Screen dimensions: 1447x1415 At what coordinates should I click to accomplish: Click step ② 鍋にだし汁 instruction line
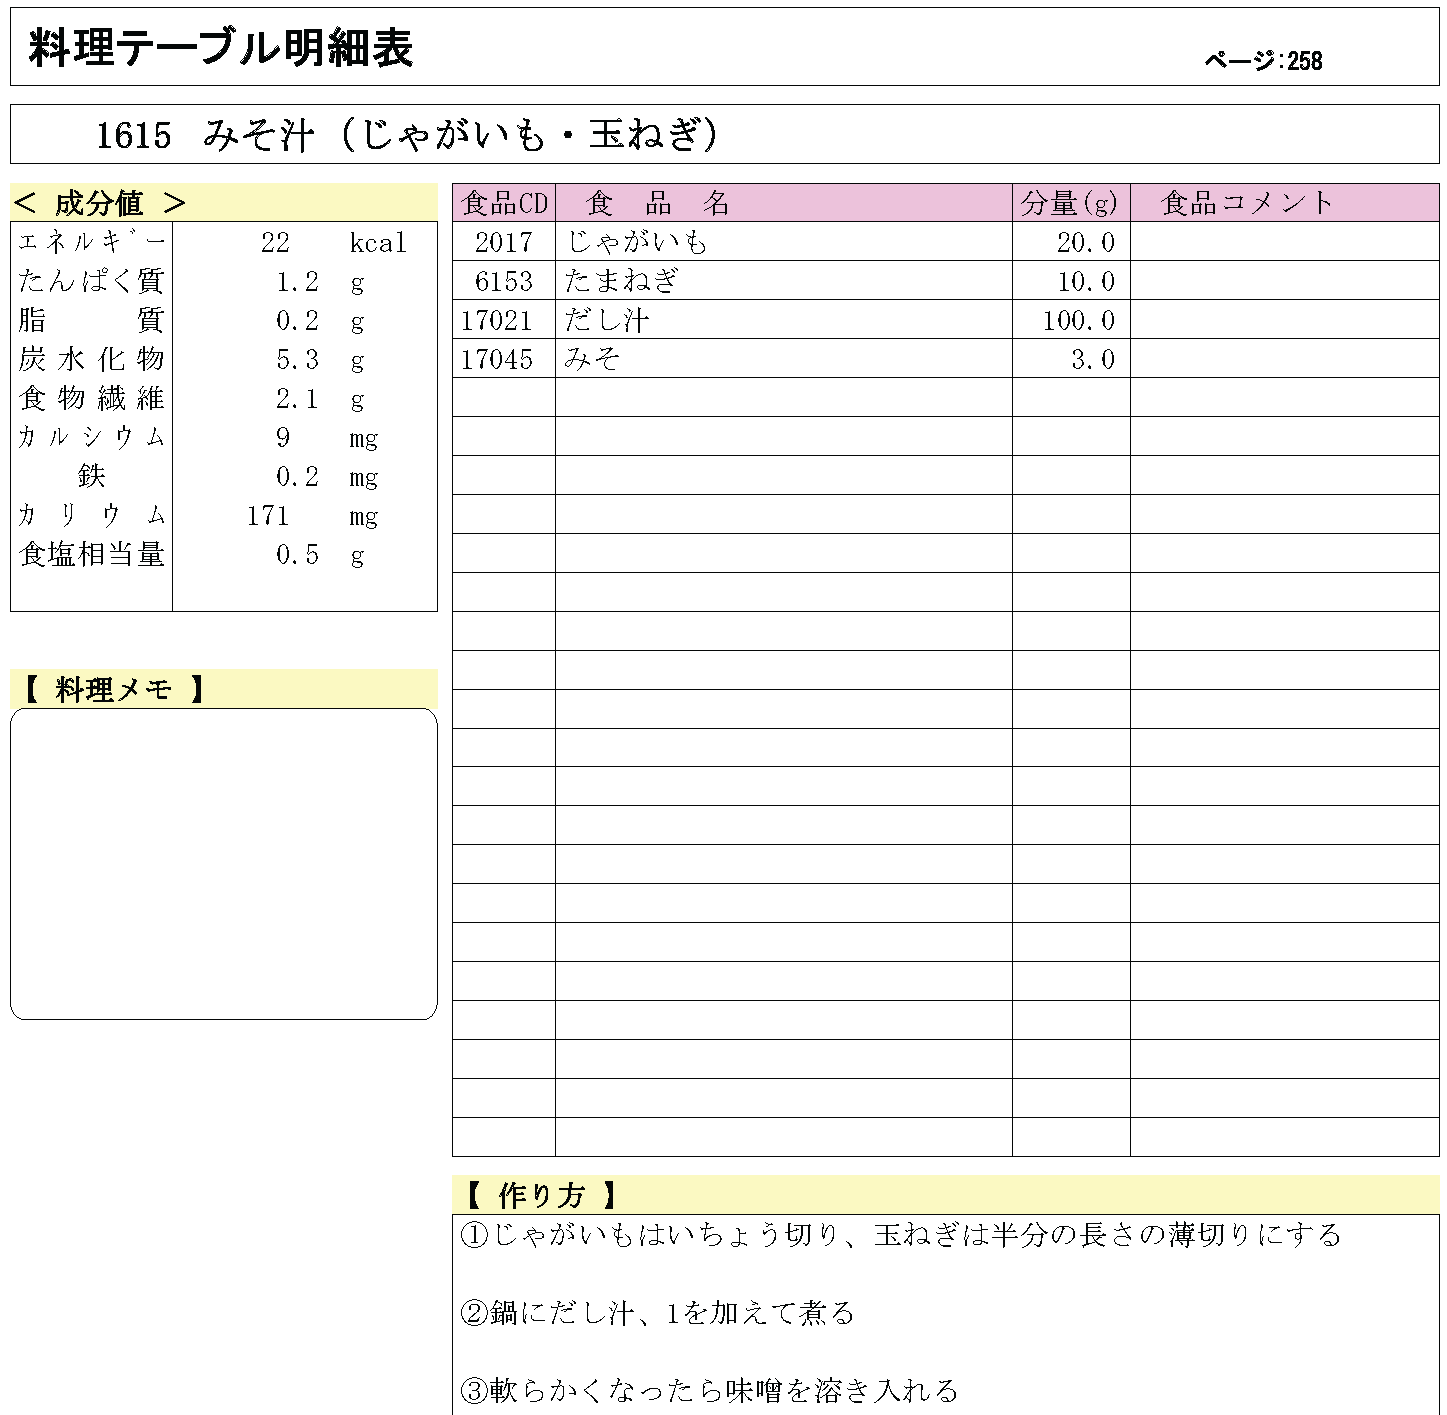[657, 1312]
